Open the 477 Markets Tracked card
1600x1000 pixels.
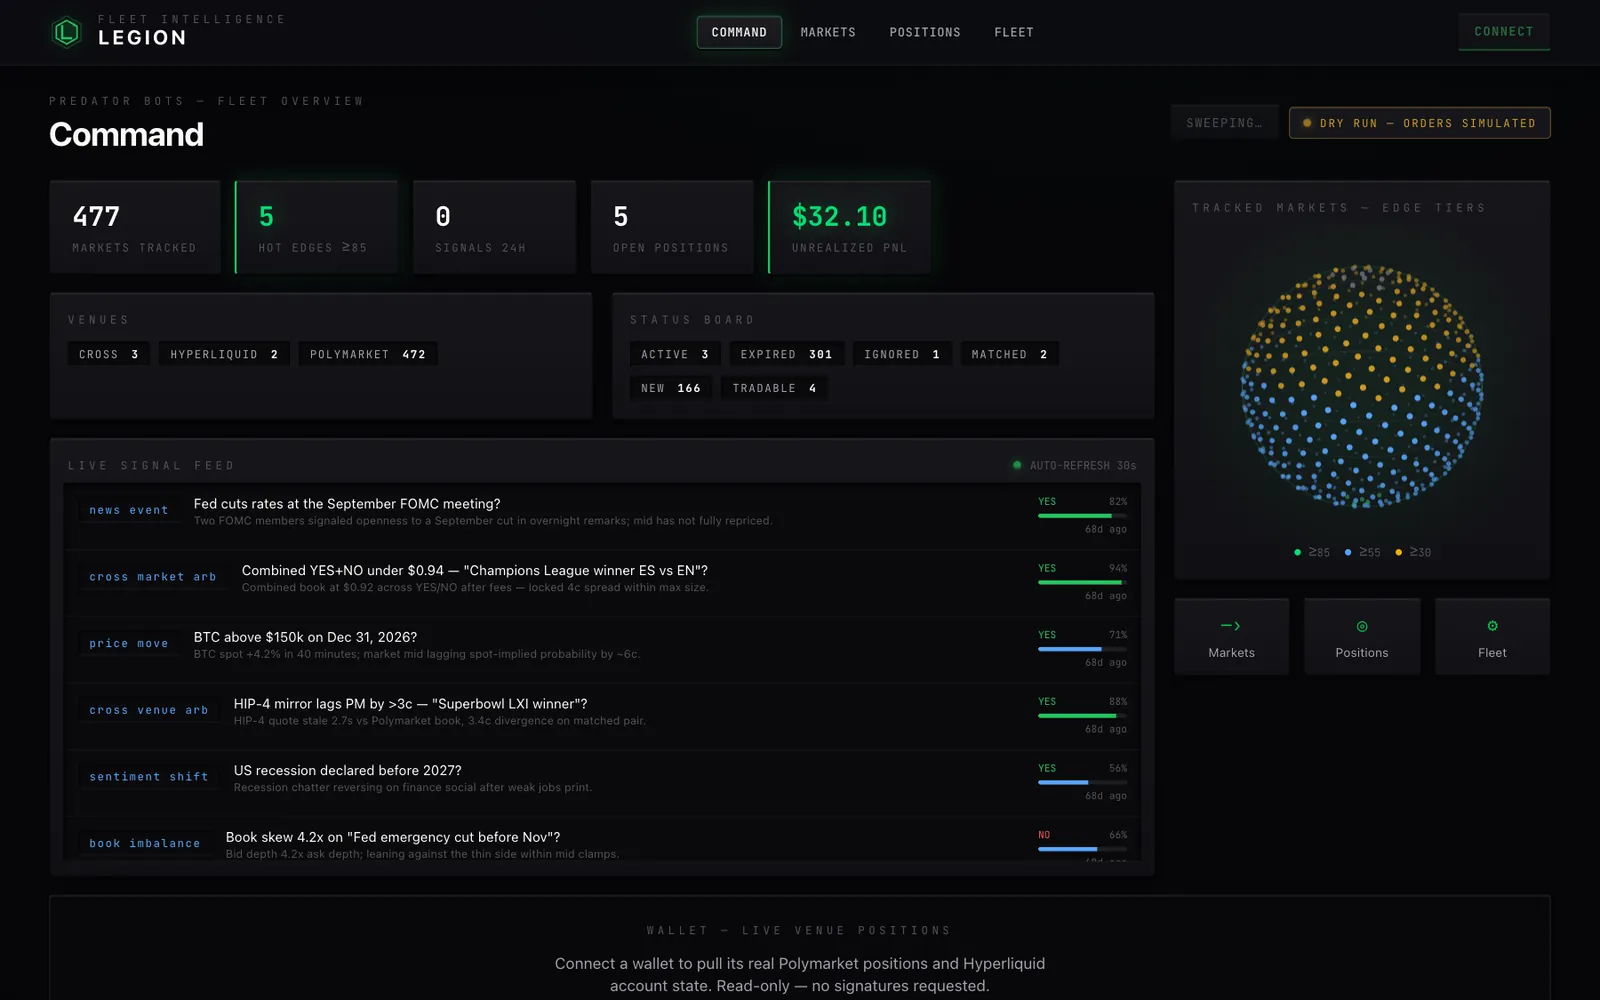click(135, 227)
